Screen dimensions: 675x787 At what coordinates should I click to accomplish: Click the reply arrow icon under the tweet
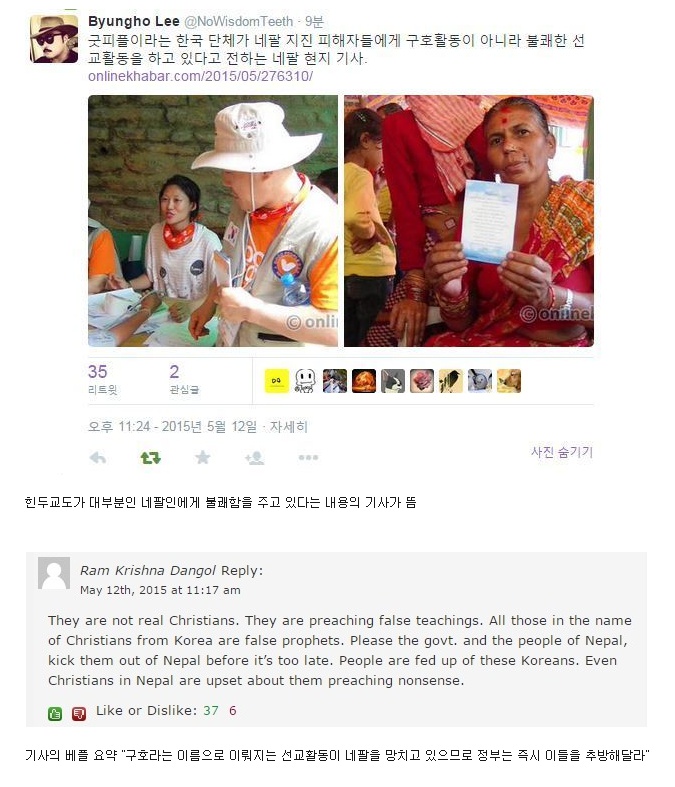(98, 457)
